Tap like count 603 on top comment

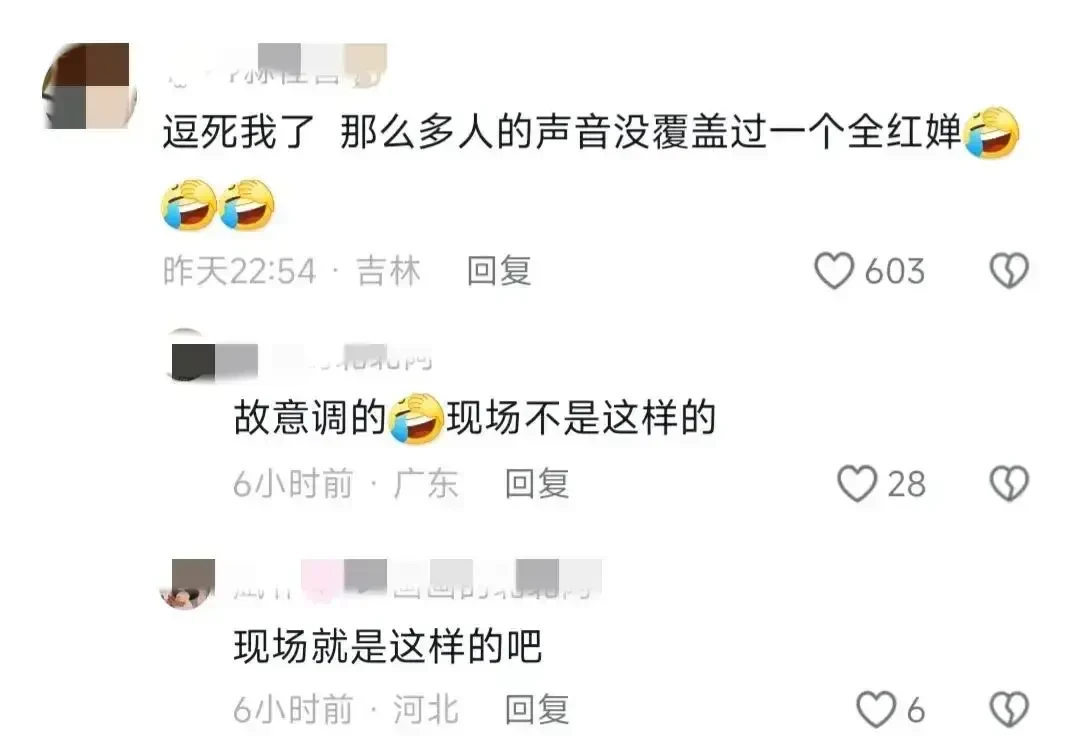click(894, 271)
